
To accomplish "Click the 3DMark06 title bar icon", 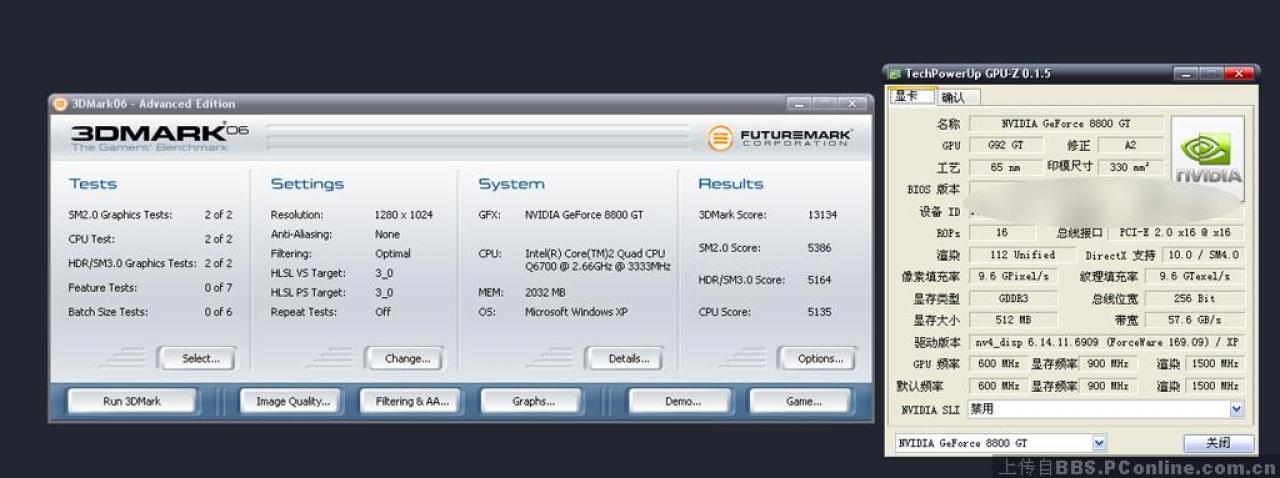I will tap(60, 103).
